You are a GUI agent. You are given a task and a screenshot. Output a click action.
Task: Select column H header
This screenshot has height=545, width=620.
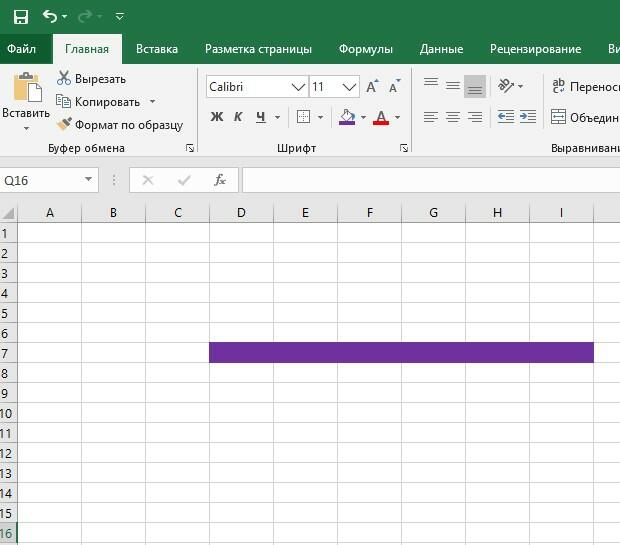click(x=497, y=213)
